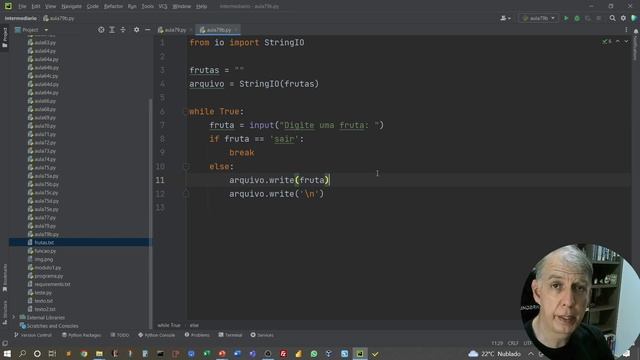
Task: Click 'StringIO' on the import line
Action: (x=284, y=42)
